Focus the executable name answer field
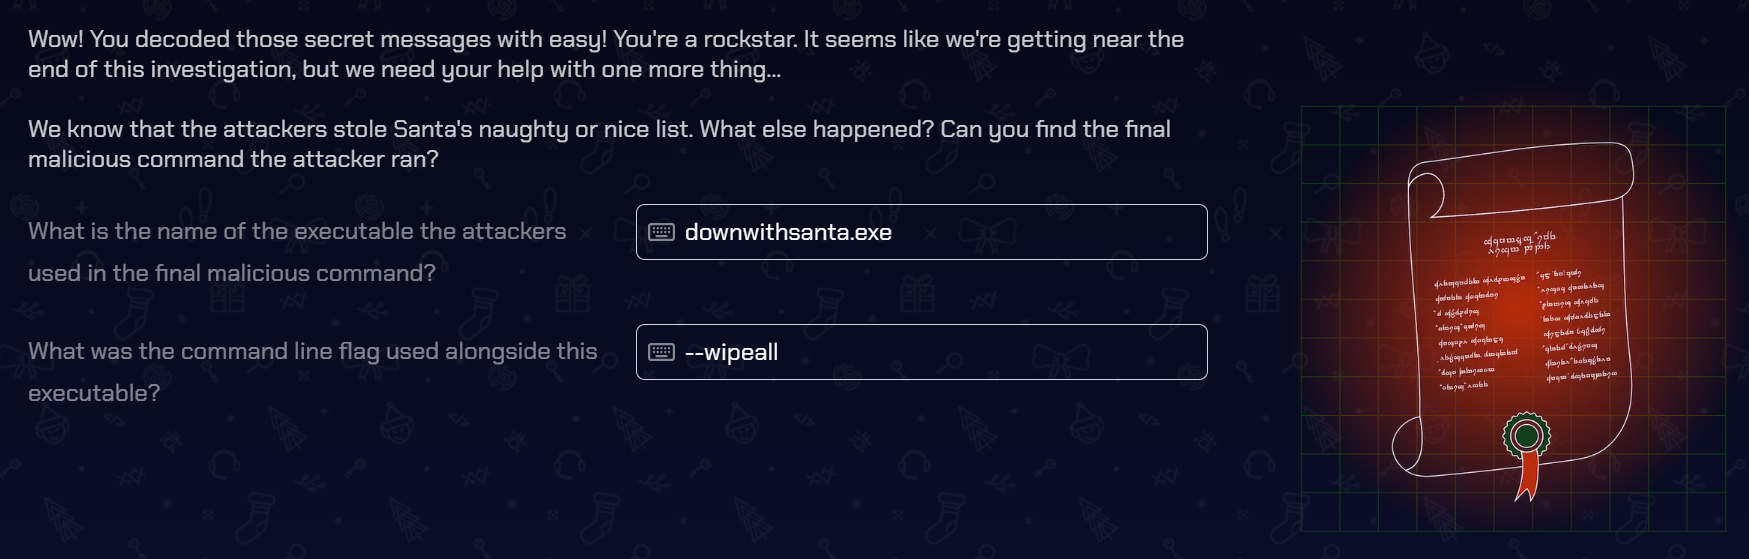 (x=921, y=232)
